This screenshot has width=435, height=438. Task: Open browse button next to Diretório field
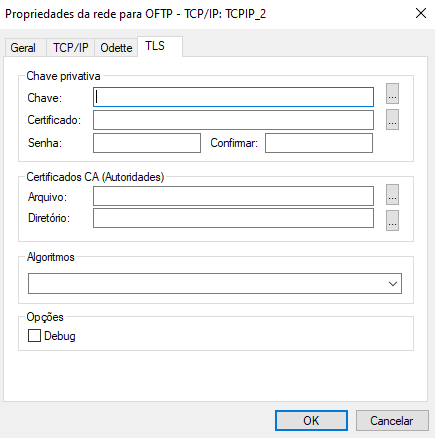pos(392,220)
